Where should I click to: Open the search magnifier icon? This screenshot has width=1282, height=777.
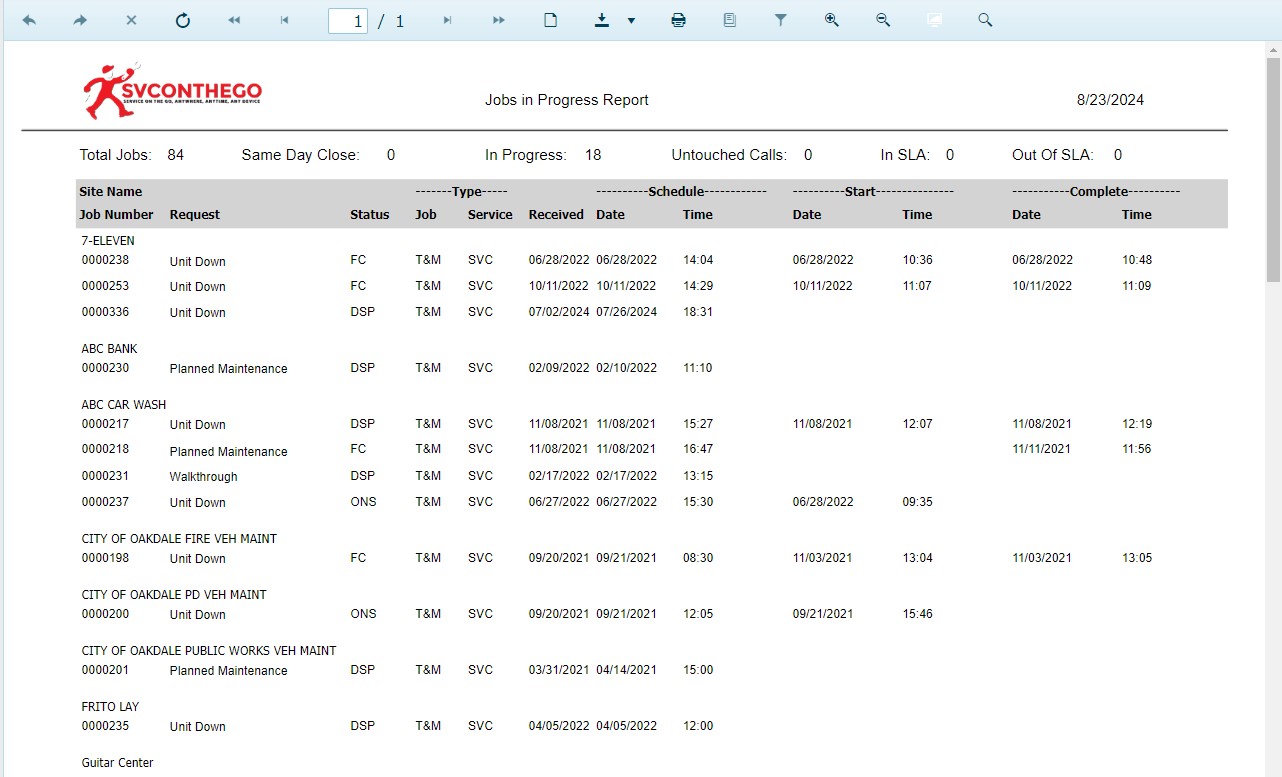pyautogui.click(x=985, y=20)
